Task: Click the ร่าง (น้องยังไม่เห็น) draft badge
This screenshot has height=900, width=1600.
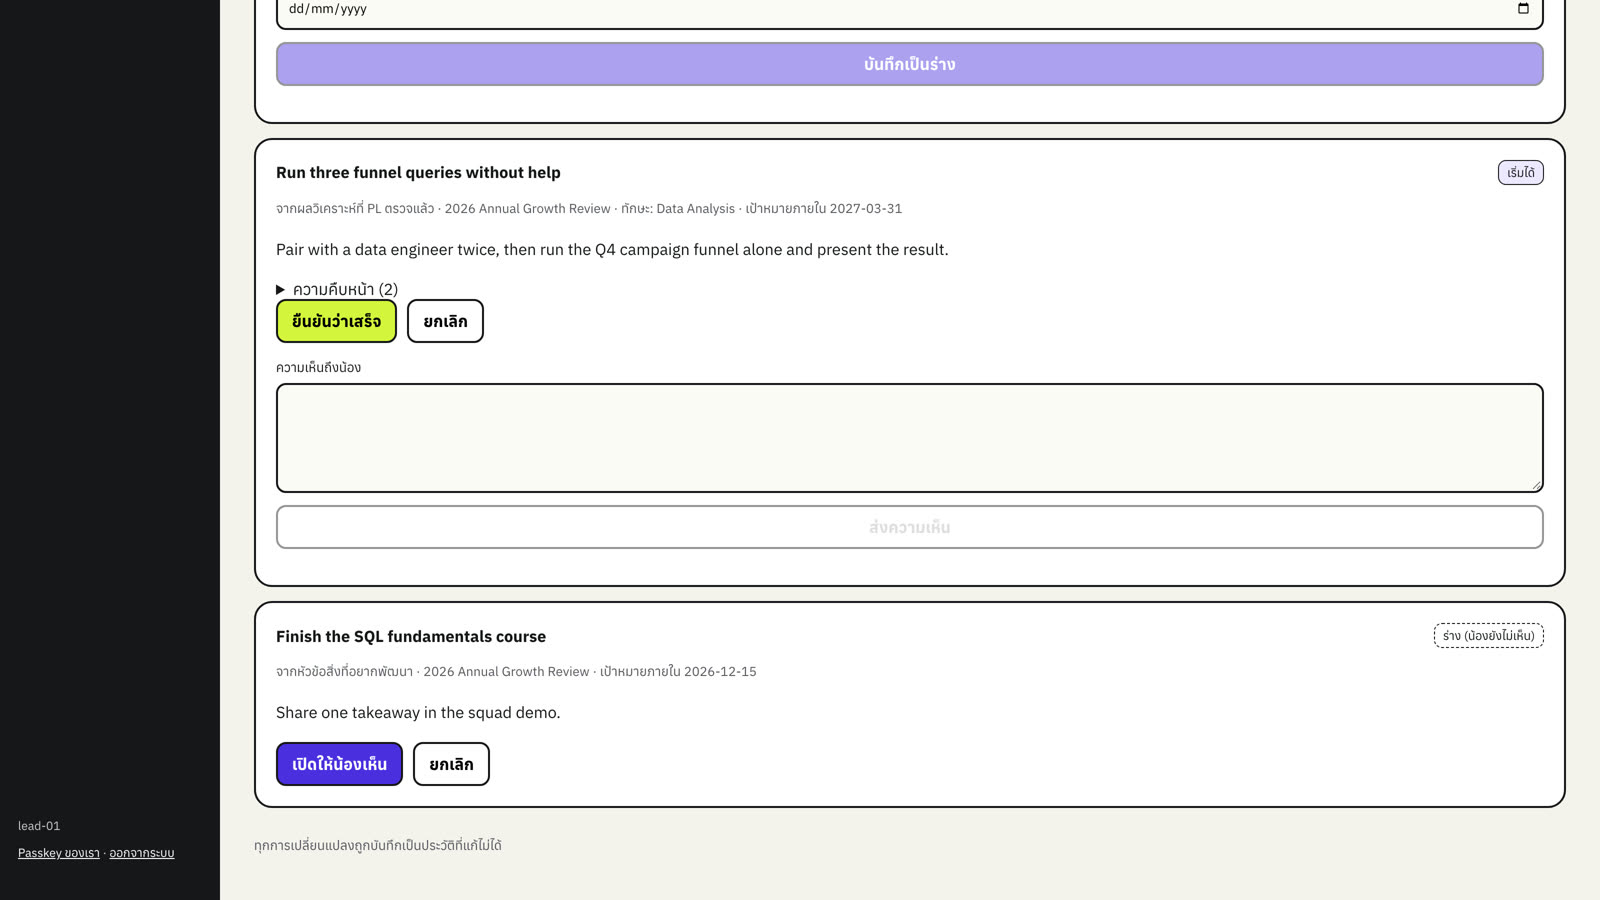Action: coord(1488,636)
